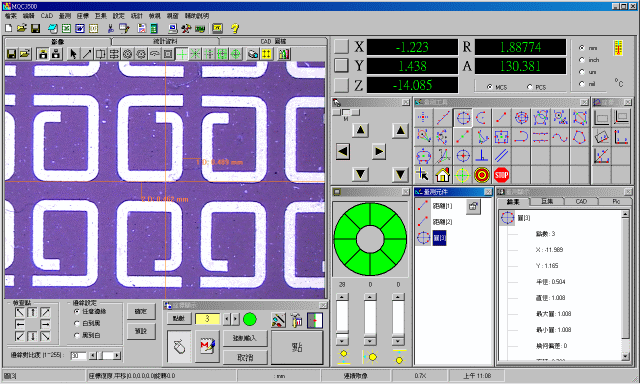The width and height of the screenshot is (640, 384).
Task: Select the rectangle measurement tool
Action: tap(502, 137)
